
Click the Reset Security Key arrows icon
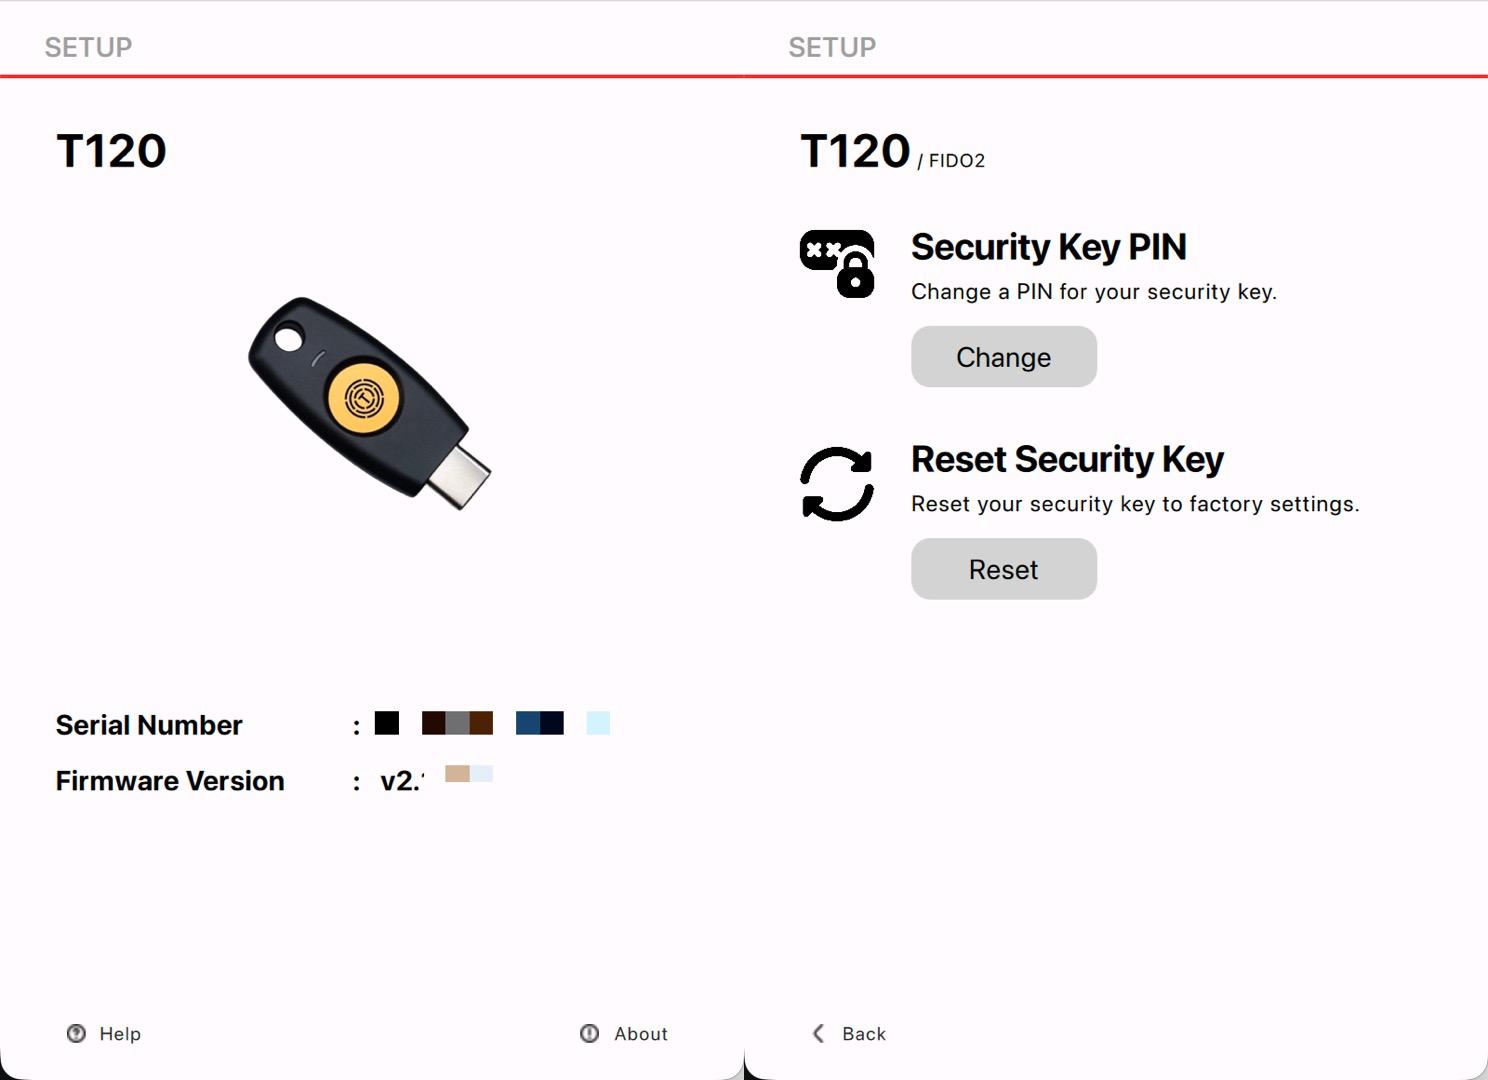[x=837, y=484]
